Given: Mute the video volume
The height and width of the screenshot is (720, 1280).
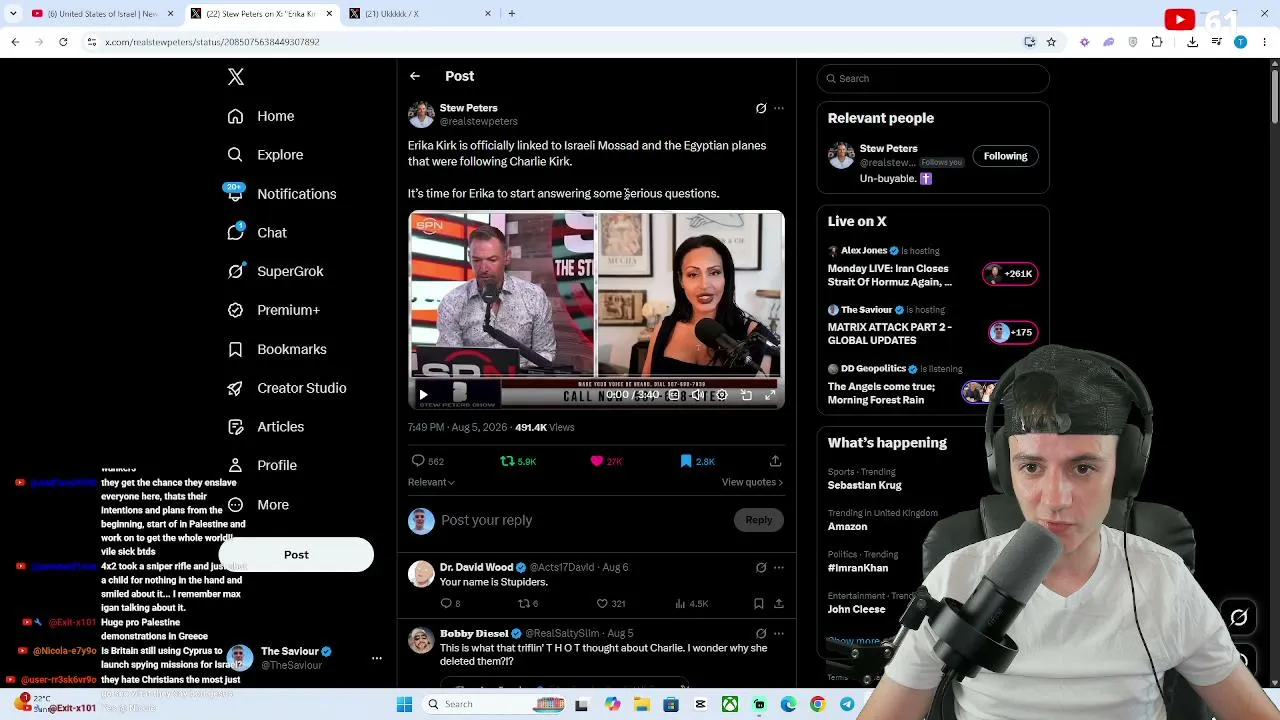Looking at the screenshot, I should pos(698,395).
